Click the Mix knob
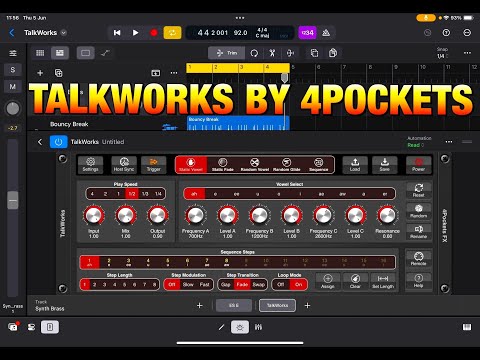 (x=126, y=215)
